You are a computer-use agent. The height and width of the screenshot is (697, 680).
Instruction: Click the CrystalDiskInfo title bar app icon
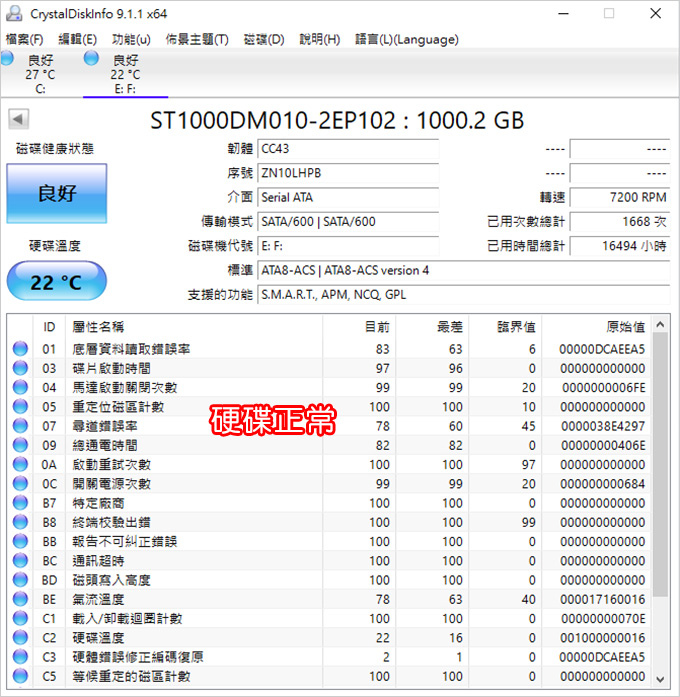pyautogui.click(x=14, y=14)
